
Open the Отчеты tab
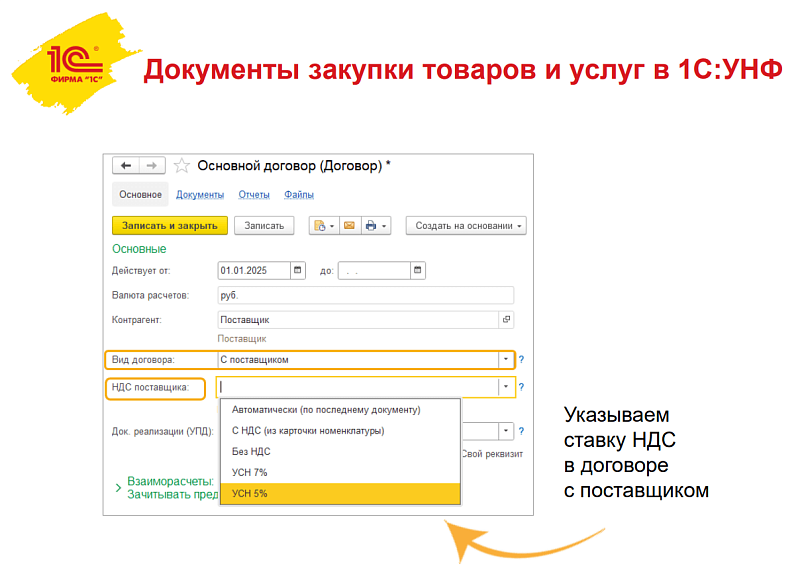[254, 194]
